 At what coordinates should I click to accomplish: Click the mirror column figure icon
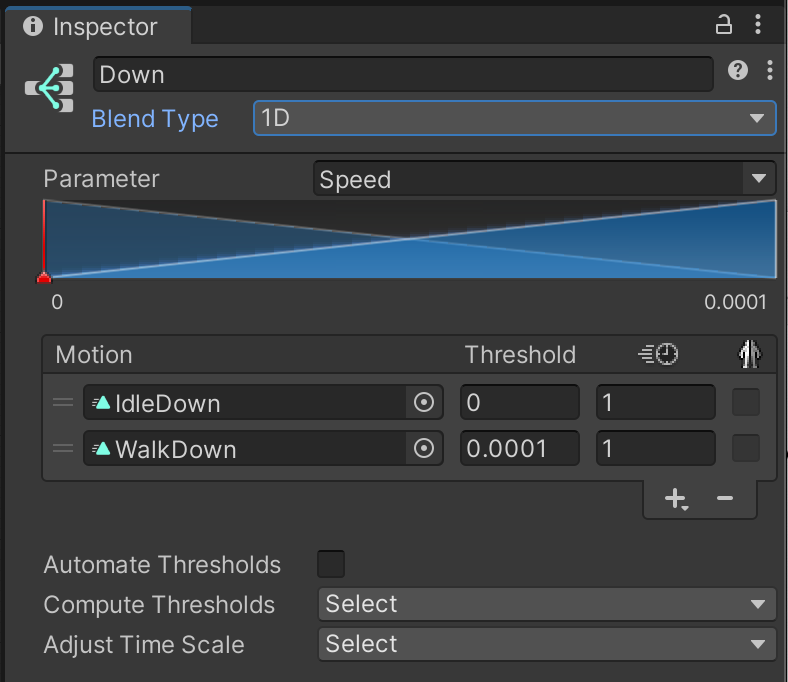(749, 354)
